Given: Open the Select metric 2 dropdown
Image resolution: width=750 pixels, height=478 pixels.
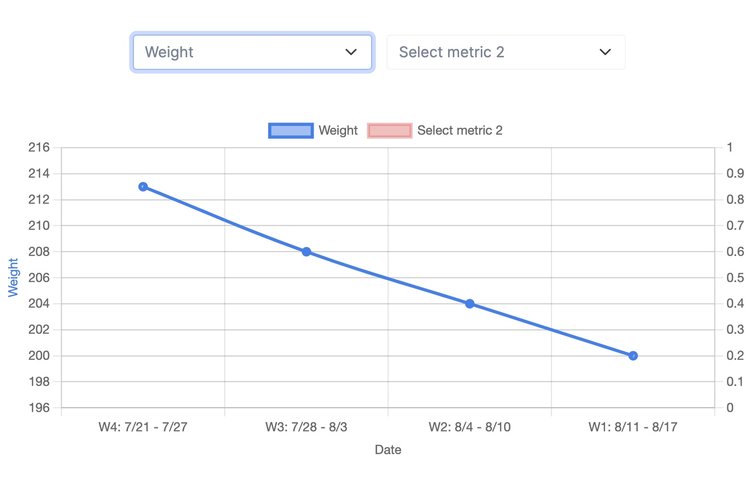Looking at the screenshot, I should click(494, 52).
